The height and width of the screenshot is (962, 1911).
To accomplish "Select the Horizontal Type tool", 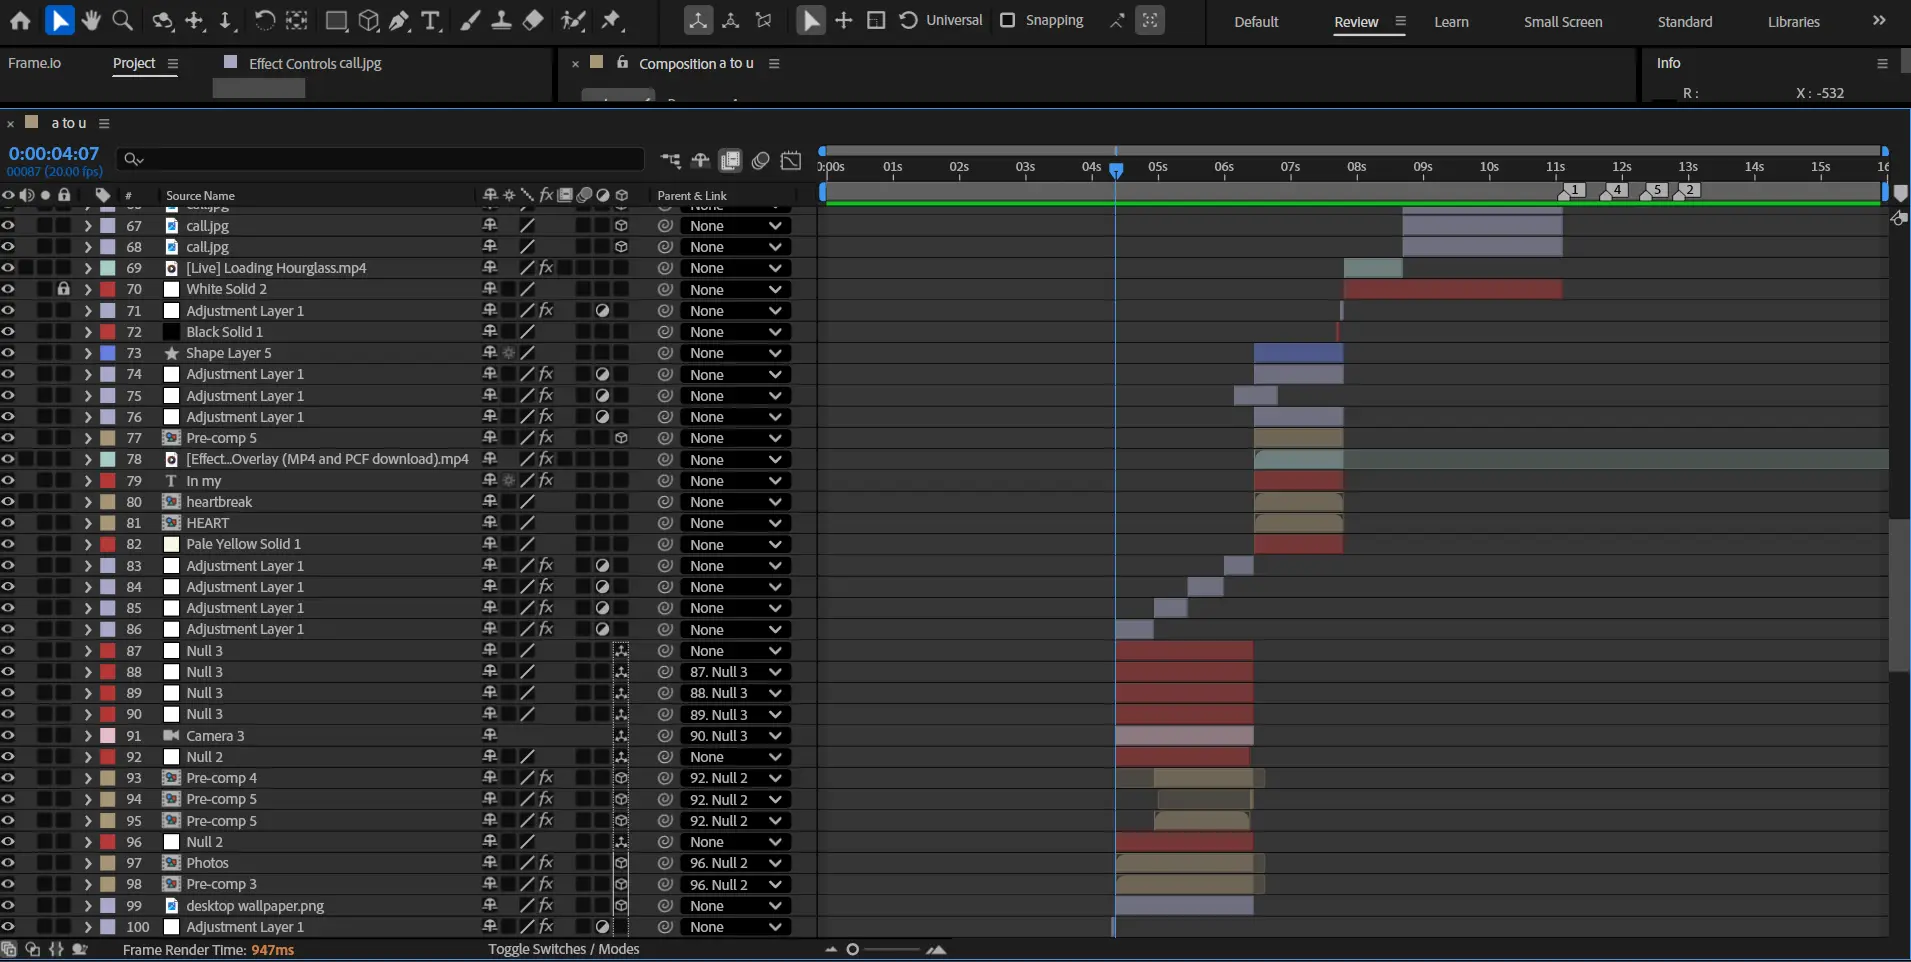I will [x=431, y=20].
